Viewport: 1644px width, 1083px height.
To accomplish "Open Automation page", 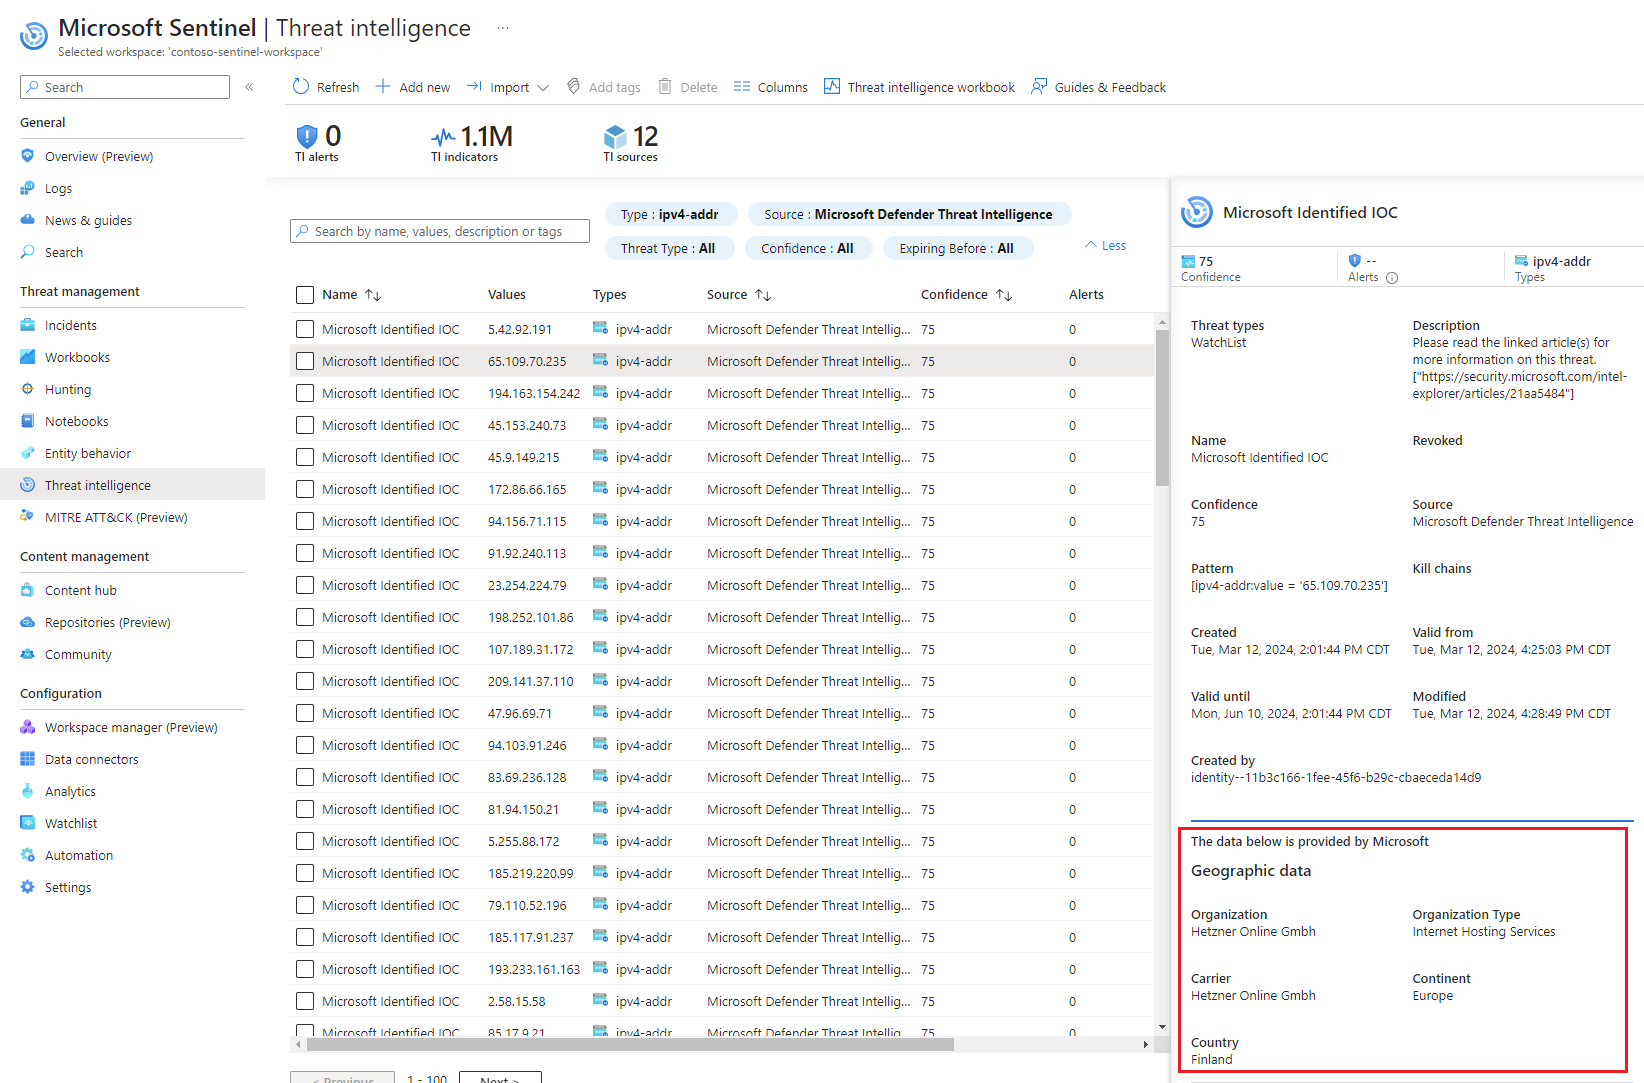I will (x=79, y=855).
